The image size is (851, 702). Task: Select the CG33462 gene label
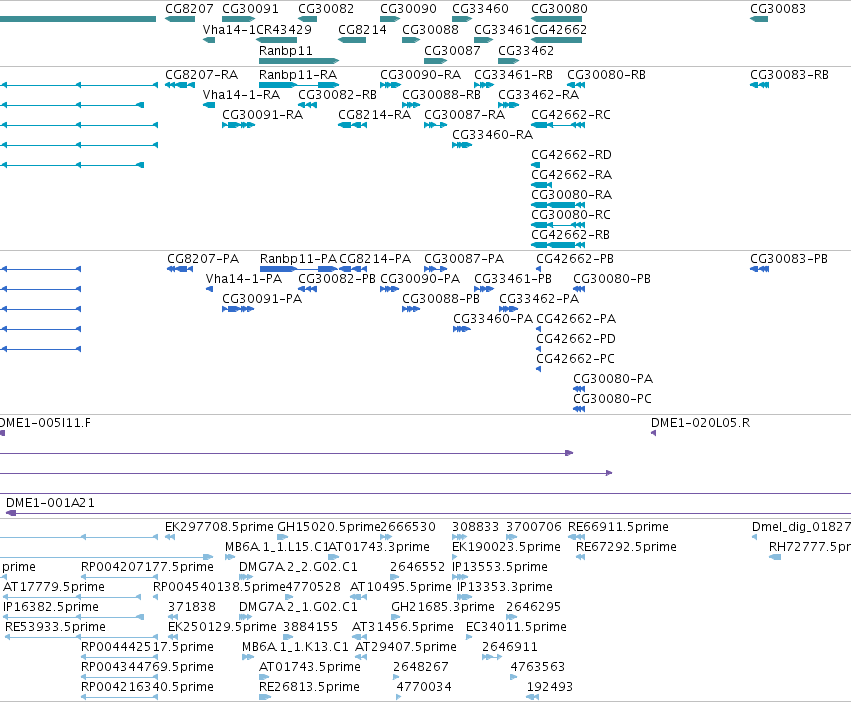coord(526,50)
